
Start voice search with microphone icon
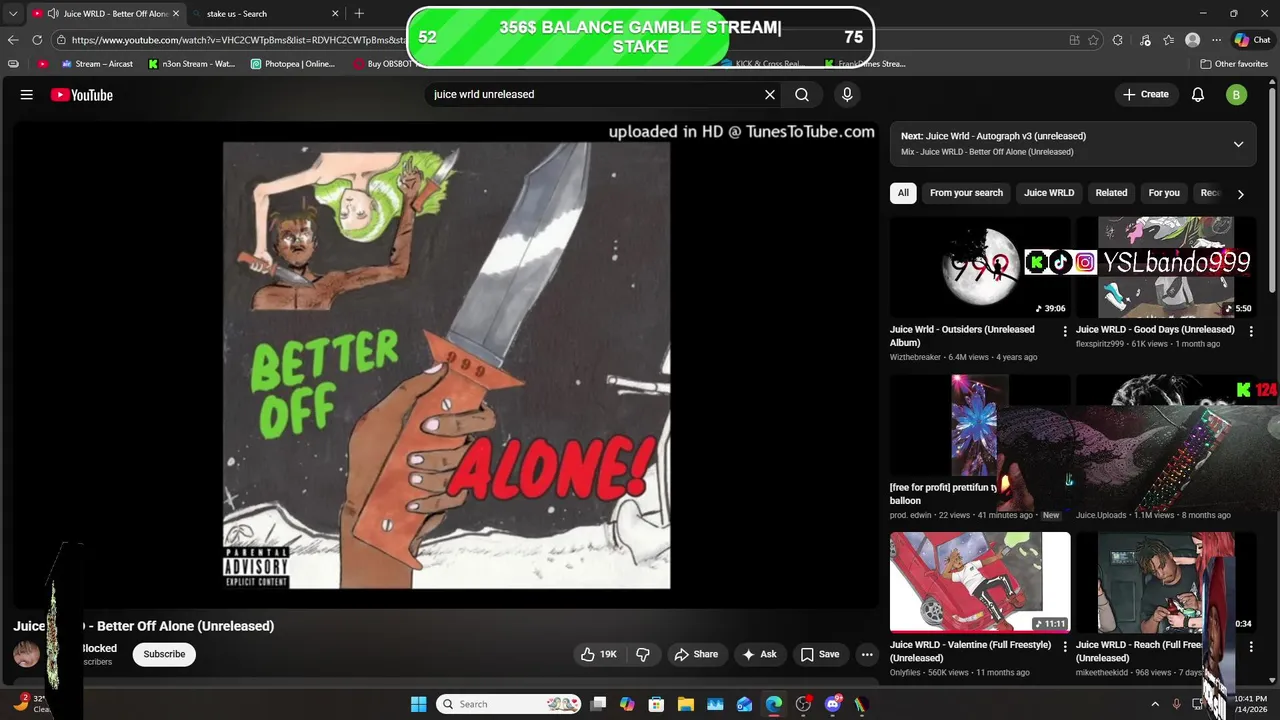[x=847, y=95]
